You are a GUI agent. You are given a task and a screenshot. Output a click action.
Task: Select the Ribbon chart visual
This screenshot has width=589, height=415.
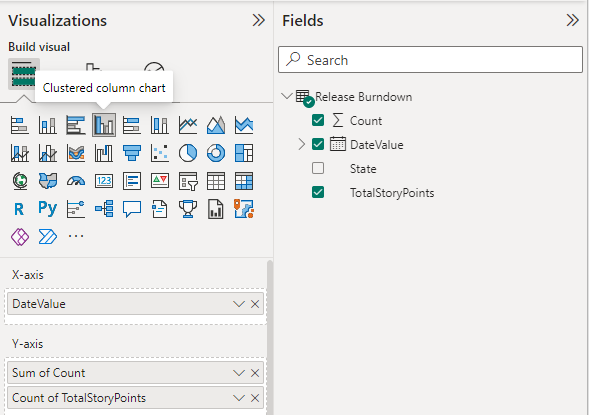(76, 153)
